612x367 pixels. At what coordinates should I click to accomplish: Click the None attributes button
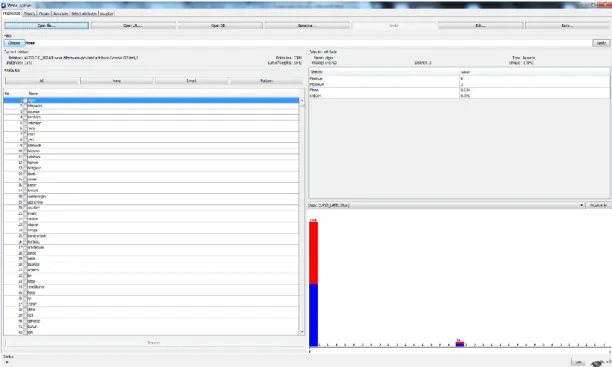coord(117,81)
